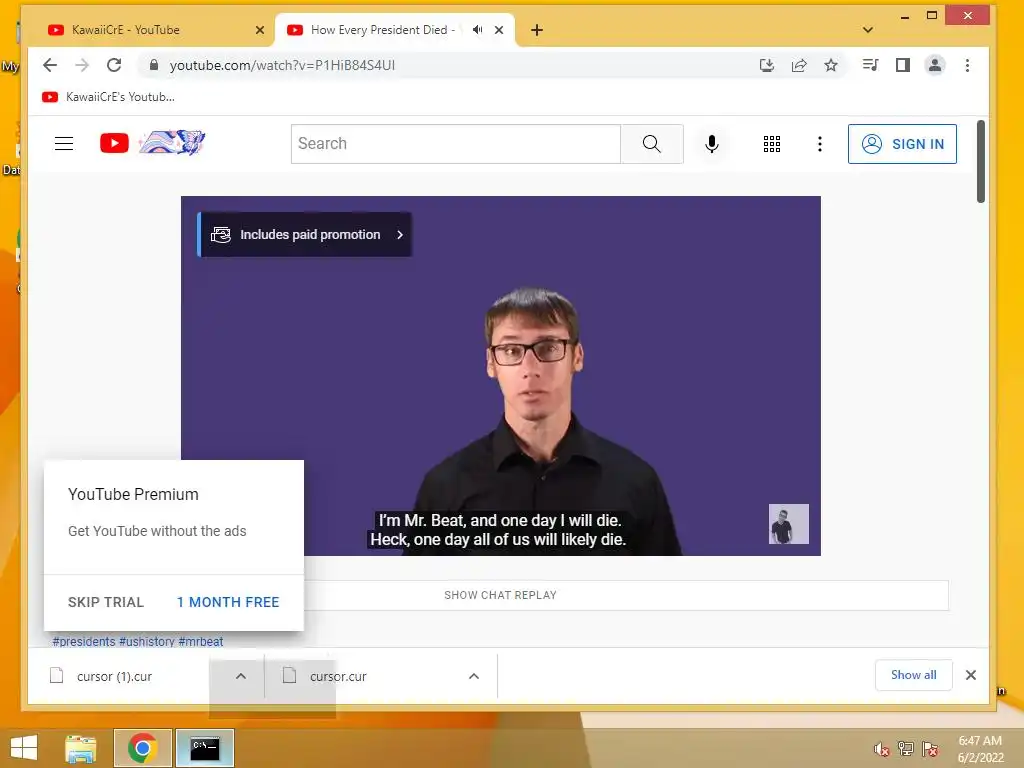Screen dimensions: 1024x768
Task: Click the network tray icon
Action: 906,749
